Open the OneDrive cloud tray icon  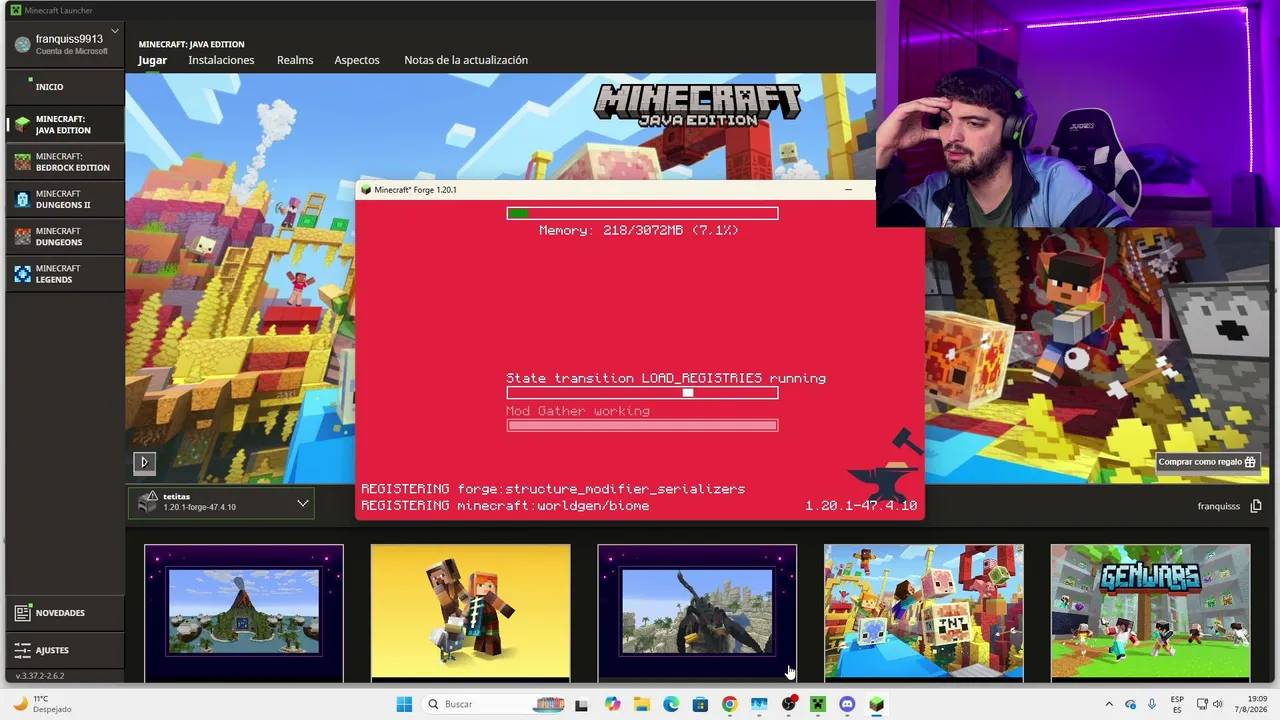click(x=1130, y=704)
